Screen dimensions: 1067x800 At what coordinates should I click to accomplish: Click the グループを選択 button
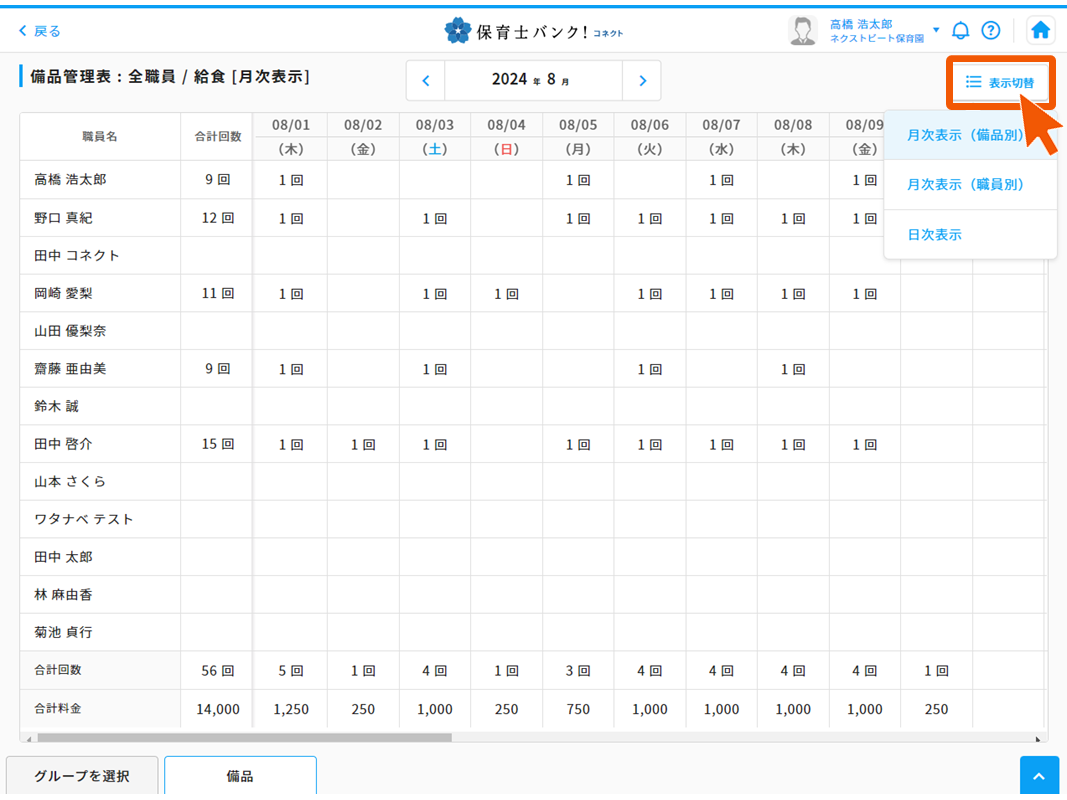point(83,776)
